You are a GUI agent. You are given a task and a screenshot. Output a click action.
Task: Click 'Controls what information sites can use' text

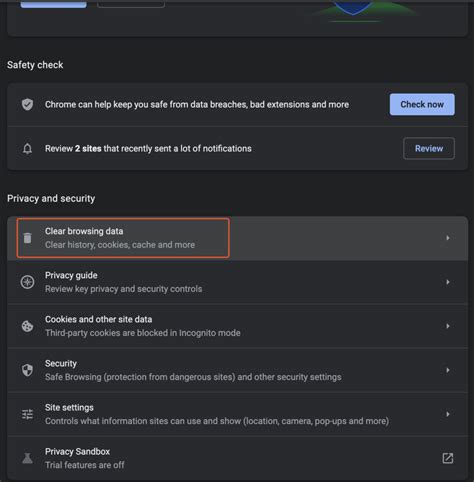(x=217, y=421)
